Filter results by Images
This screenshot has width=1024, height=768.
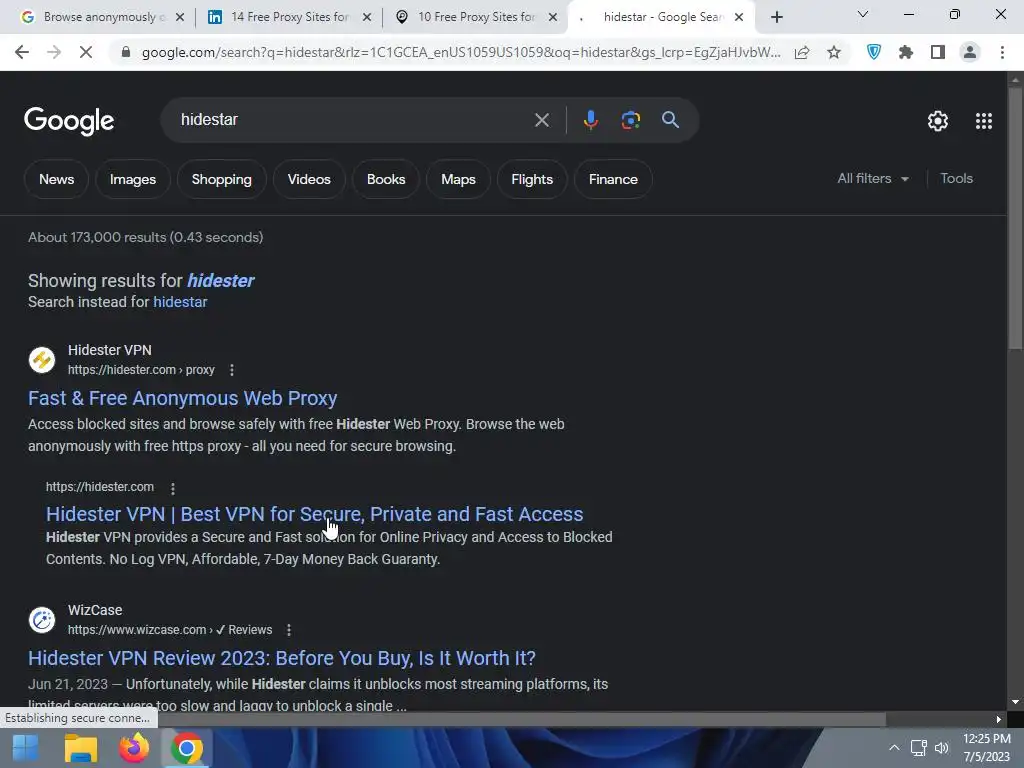point(133,179)
